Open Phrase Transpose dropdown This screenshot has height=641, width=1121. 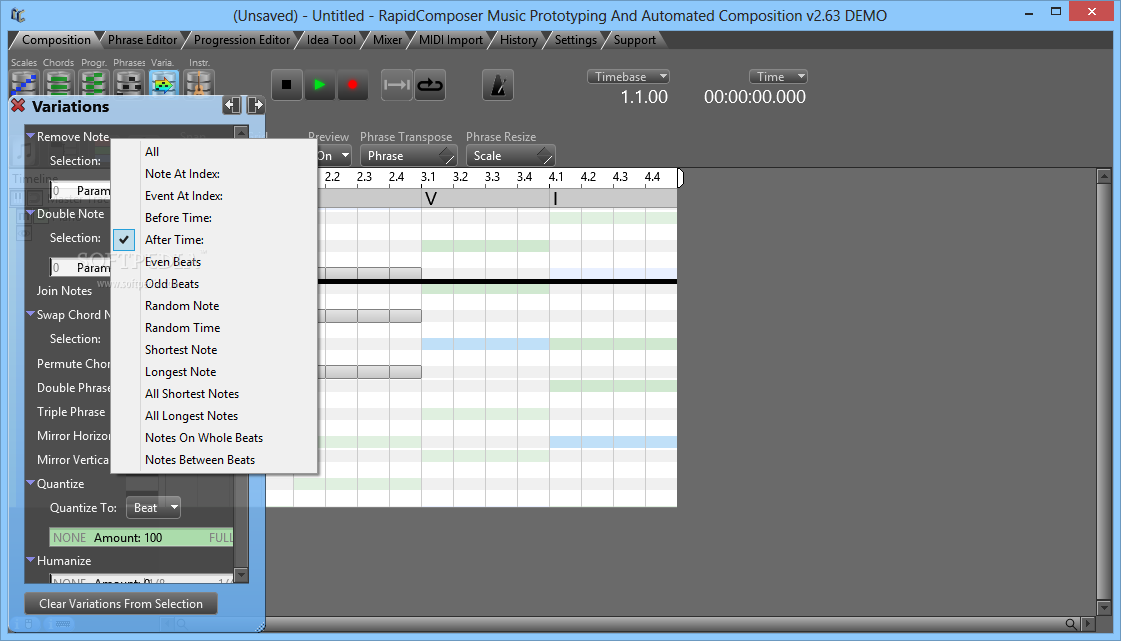point(408,156)
